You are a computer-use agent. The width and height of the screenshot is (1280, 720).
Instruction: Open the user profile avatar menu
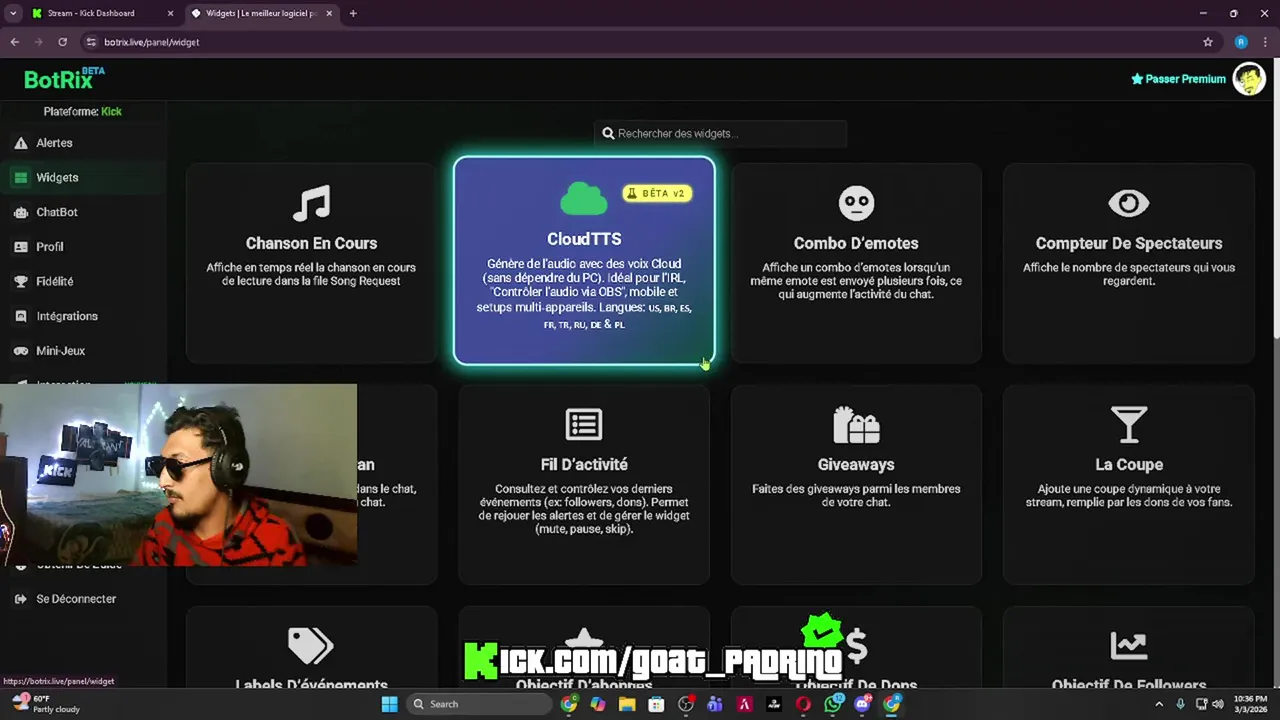pyautogui.click(x=1249, y=78)
